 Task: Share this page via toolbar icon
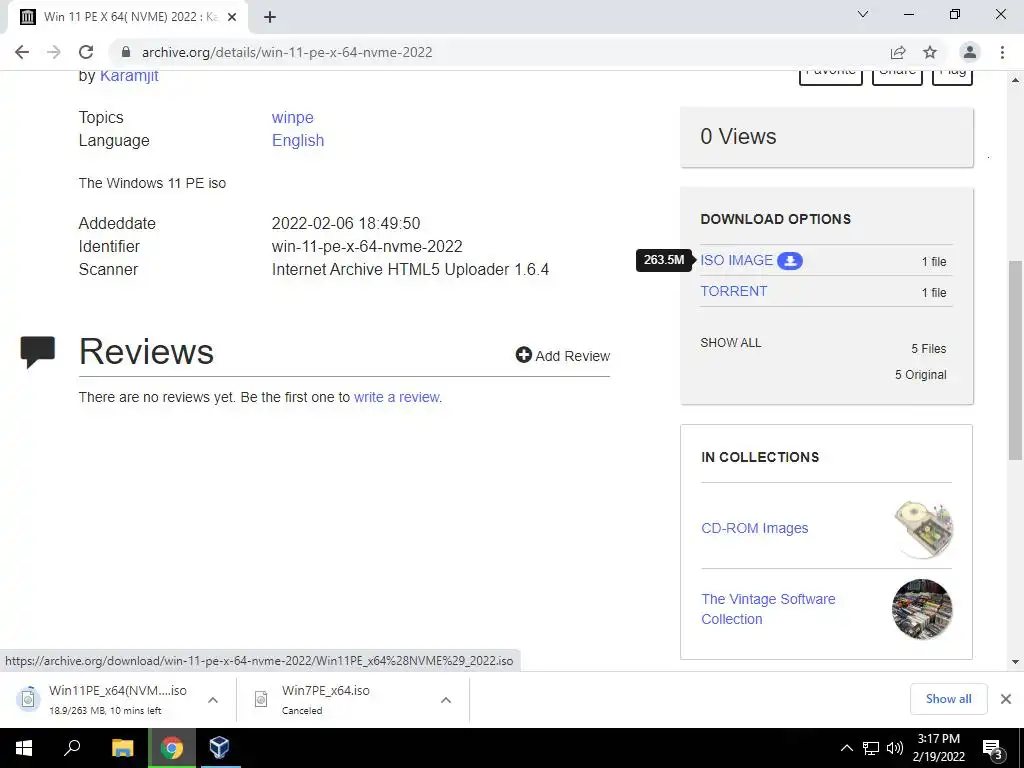(898, 52)
